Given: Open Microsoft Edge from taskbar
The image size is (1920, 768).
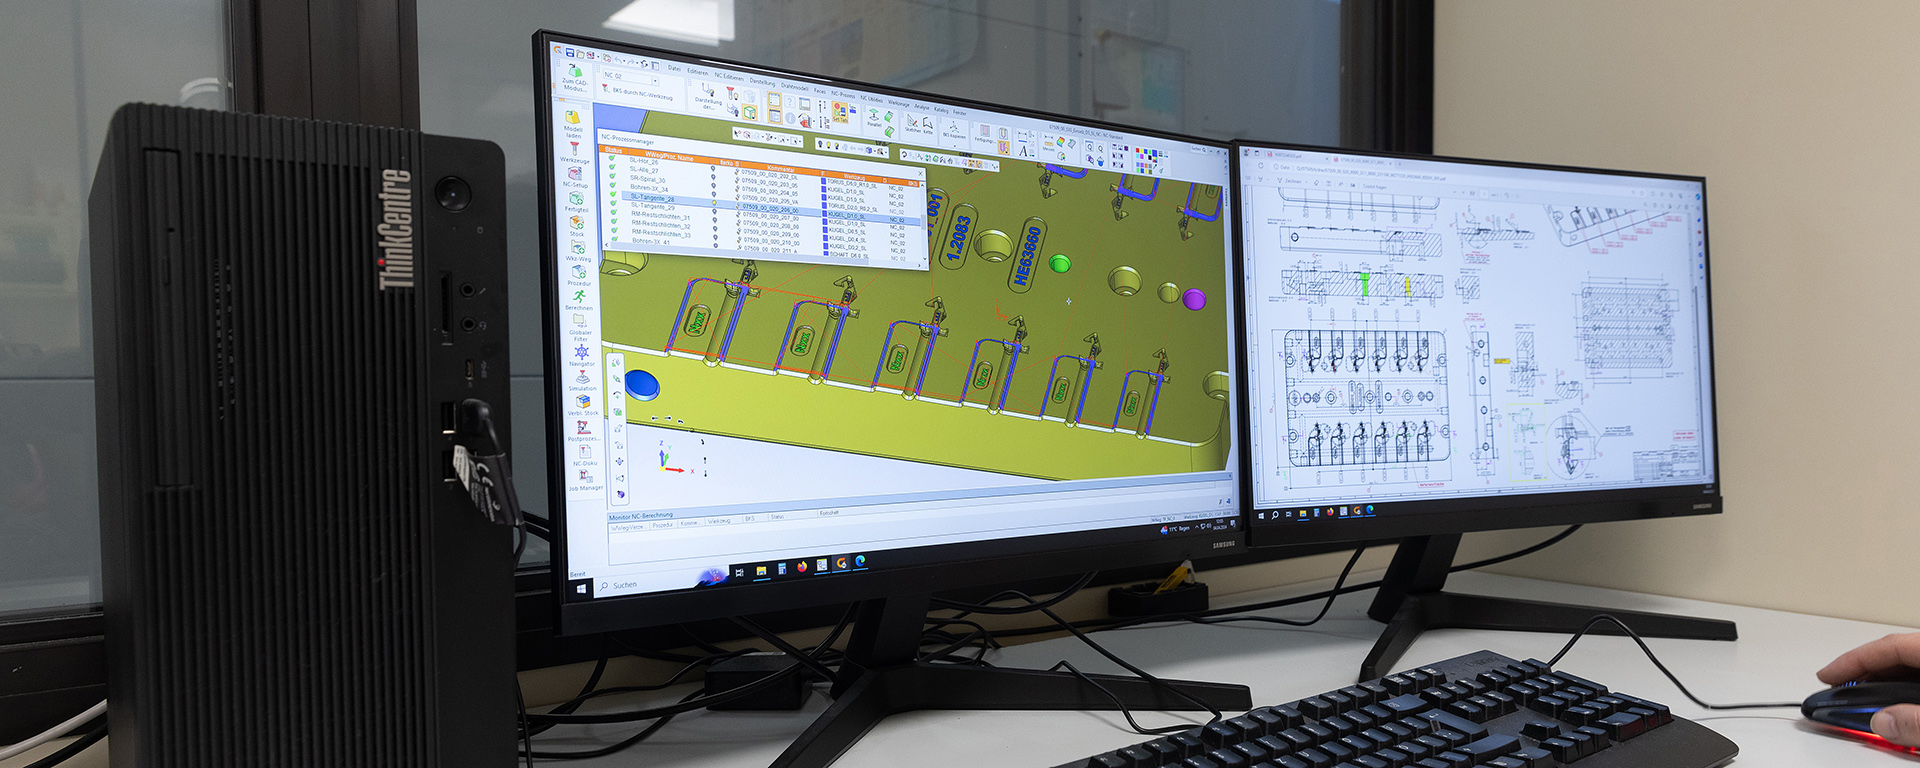Looking at the screenshot, I should [860, 562].
